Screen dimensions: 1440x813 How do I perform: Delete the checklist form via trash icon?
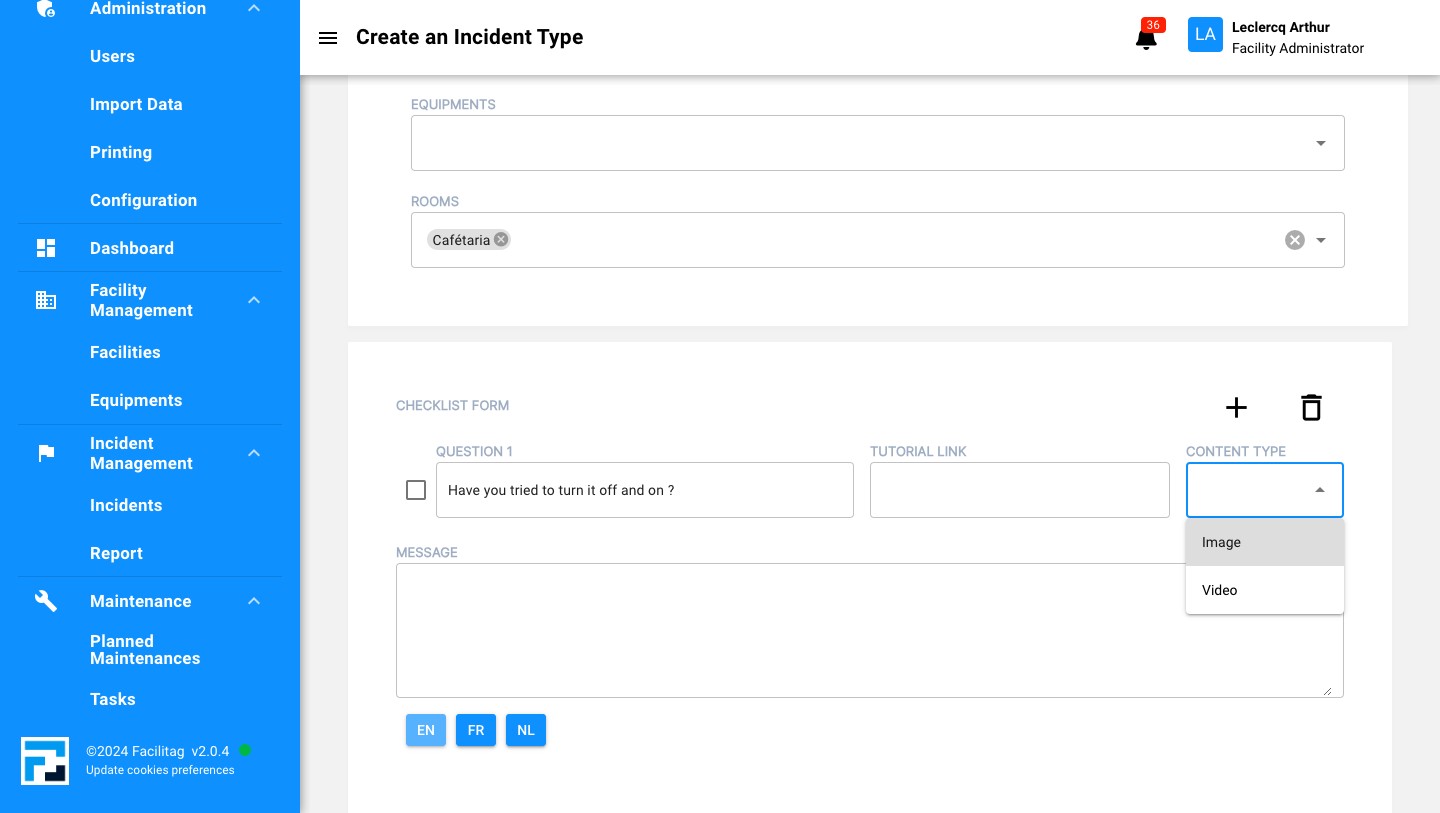pos(1311,408)
